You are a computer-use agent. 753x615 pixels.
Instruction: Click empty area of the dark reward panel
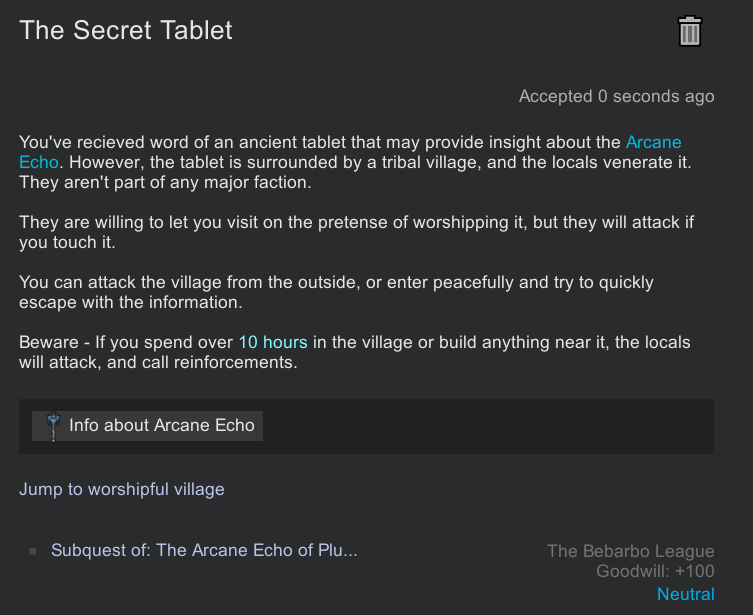click(480, 427)
